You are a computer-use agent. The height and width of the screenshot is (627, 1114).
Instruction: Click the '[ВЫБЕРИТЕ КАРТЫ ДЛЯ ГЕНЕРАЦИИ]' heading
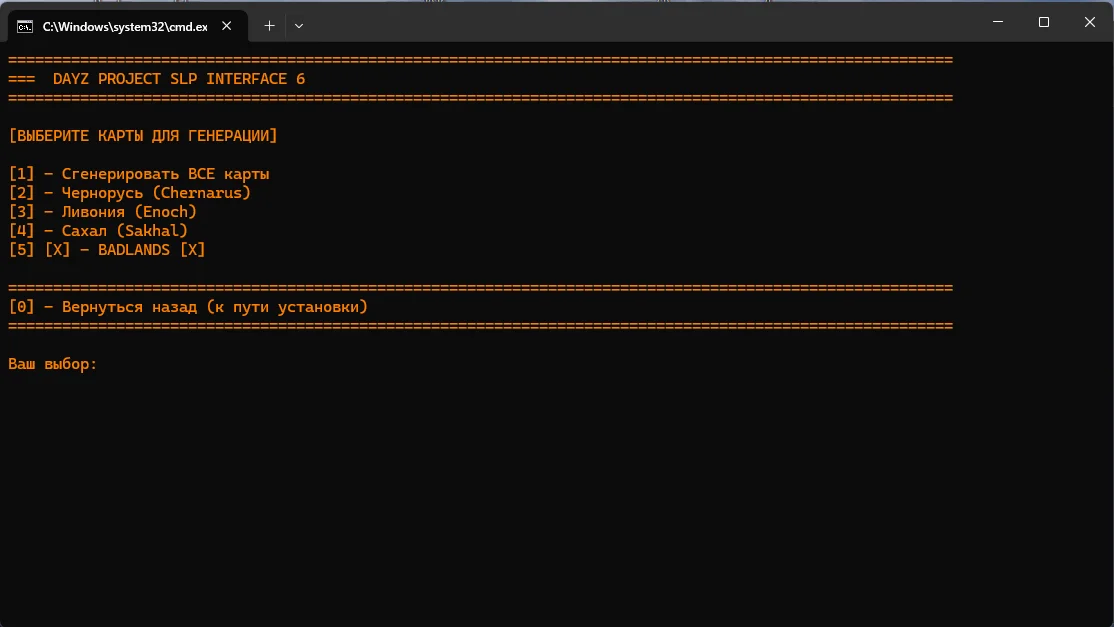[x=143, y=136]
